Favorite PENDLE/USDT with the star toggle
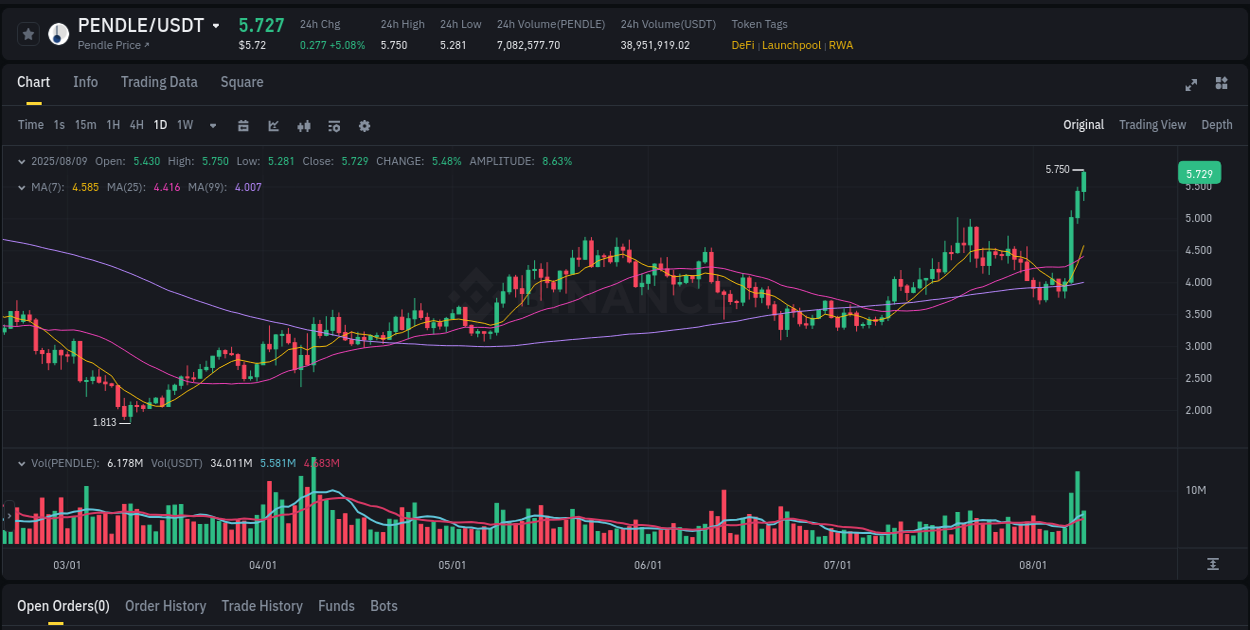 pos(28,33)
